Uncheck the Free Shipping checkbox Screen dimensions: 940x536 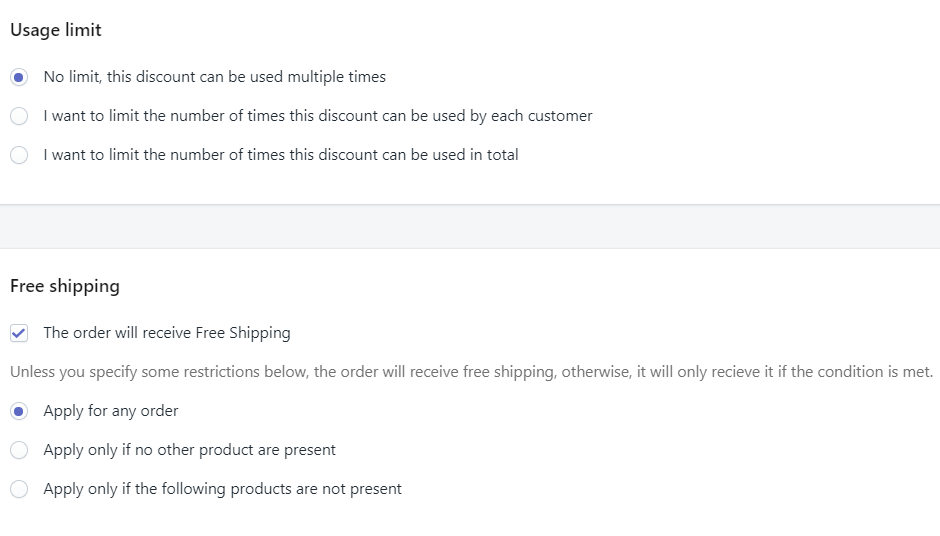tap(19, 333)
